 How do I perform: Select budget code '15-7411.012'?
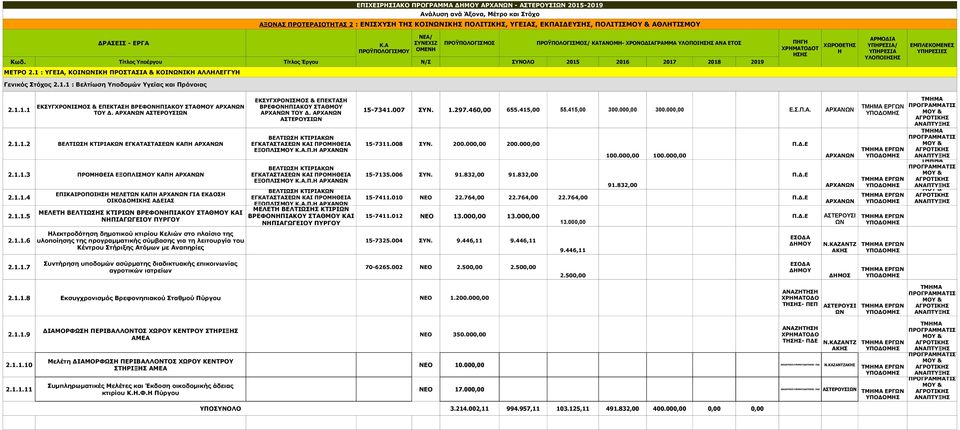[384, 216]
